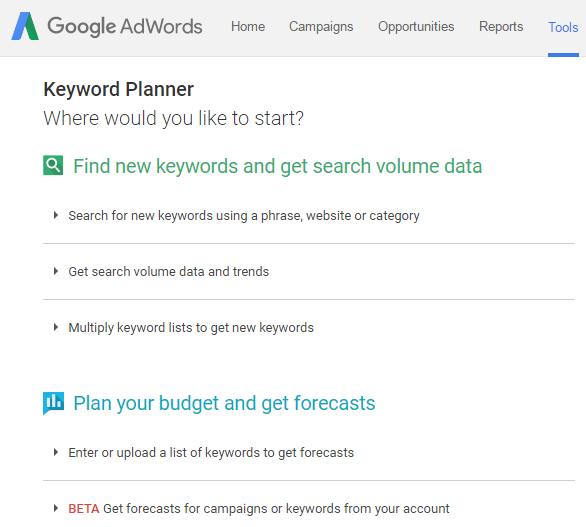The image size is (586, 527).
Task: Click 'Search for new keywords using a phrase' text
Action: click(x=244, y=216)
